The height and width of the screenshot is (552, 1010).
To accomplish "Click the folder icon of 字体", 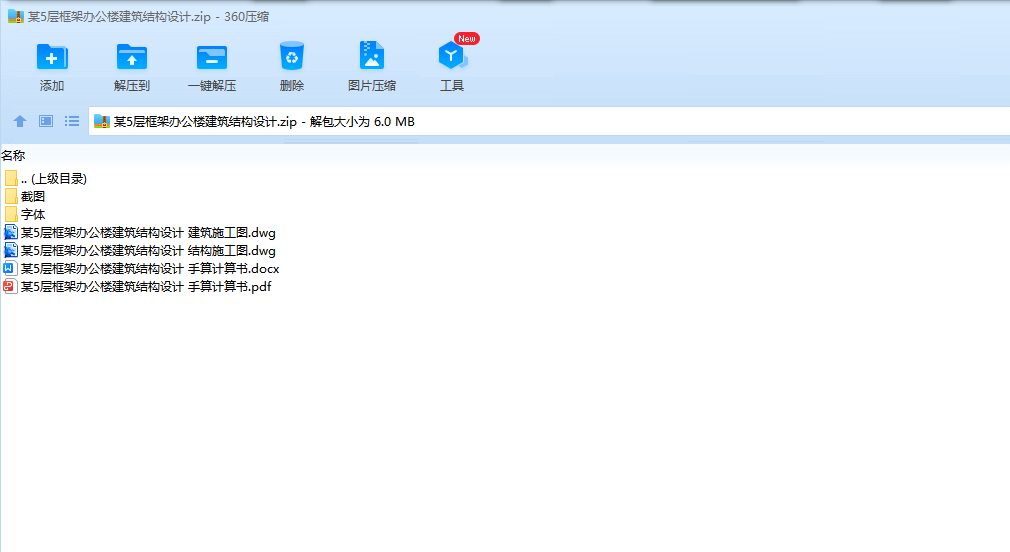I will coord(11,214).
